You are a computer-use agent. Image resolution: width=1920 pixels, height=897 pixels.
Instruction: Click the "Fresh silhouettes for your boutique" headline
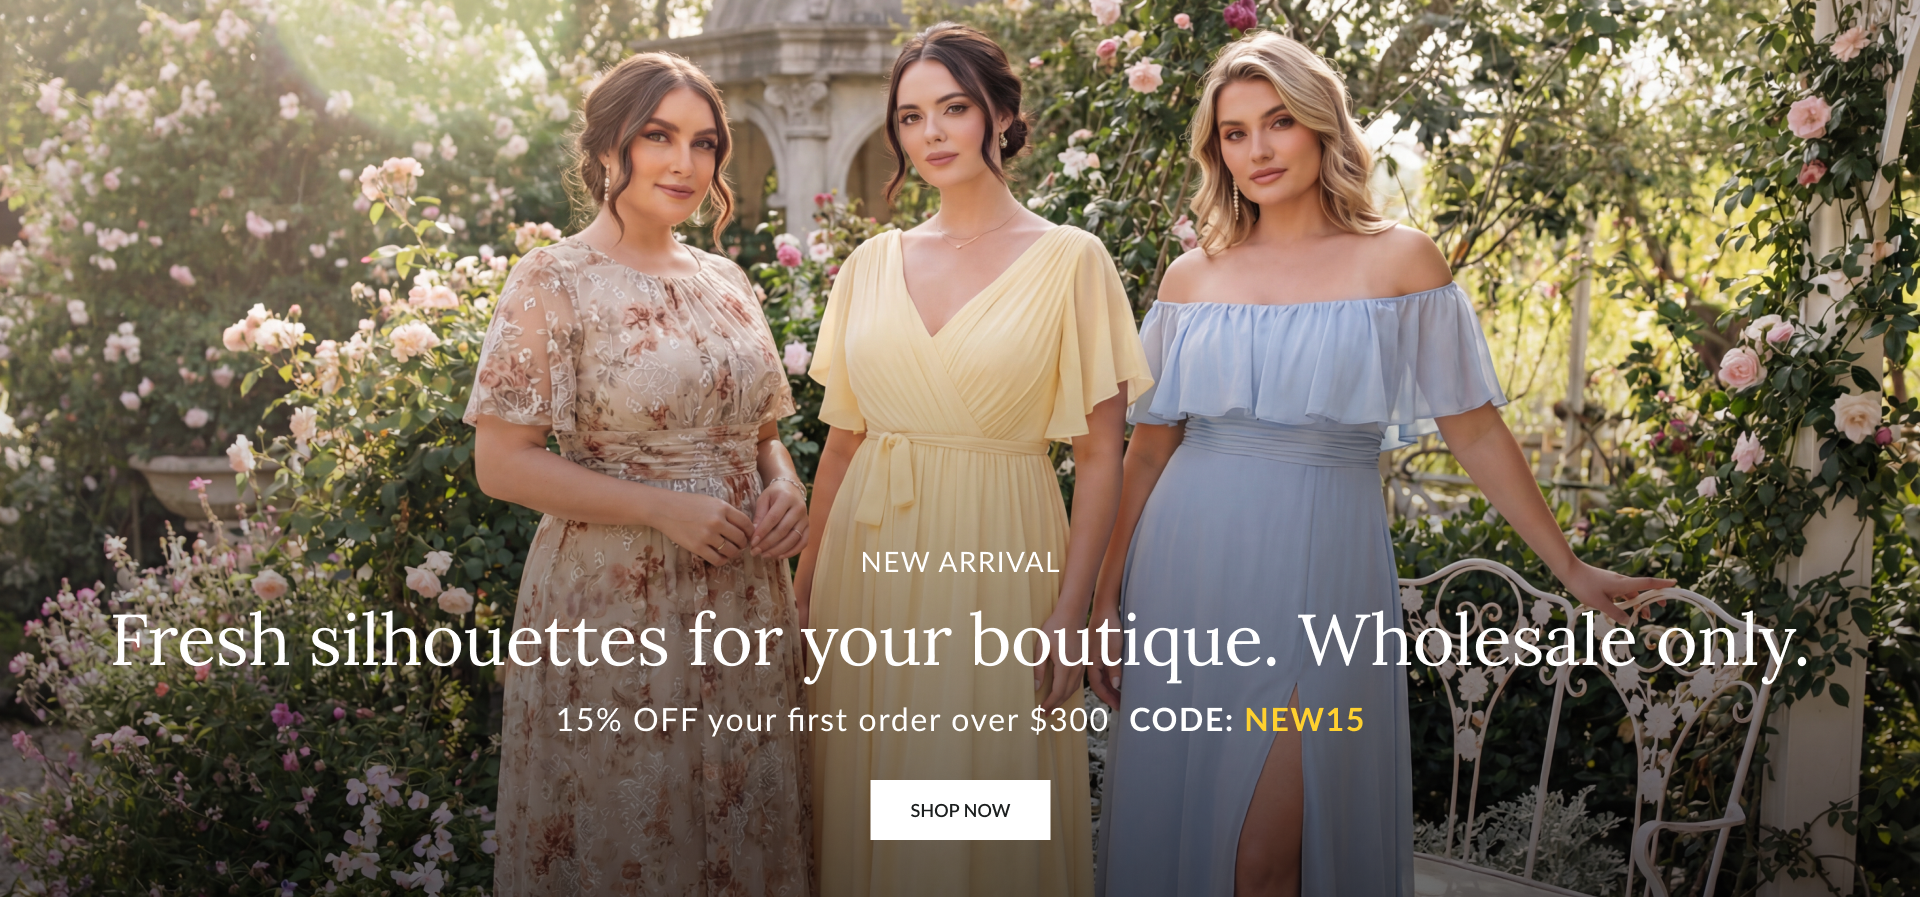(x=694, y=643)
